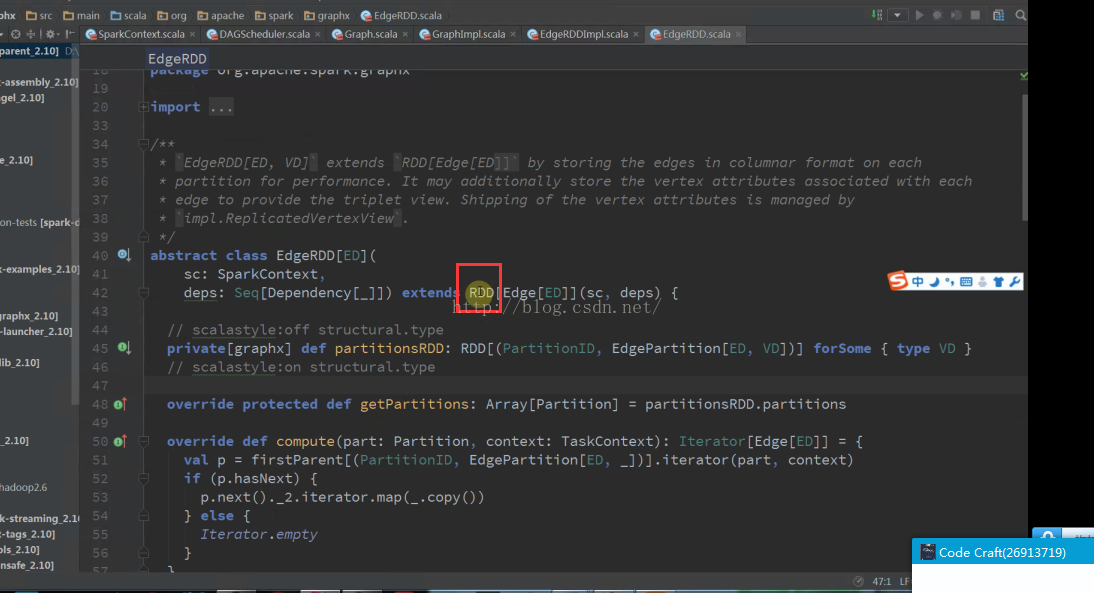Close the EdgeRDDImpl.scala tab
The image size is (1094, 593).
tap(636, 34)
